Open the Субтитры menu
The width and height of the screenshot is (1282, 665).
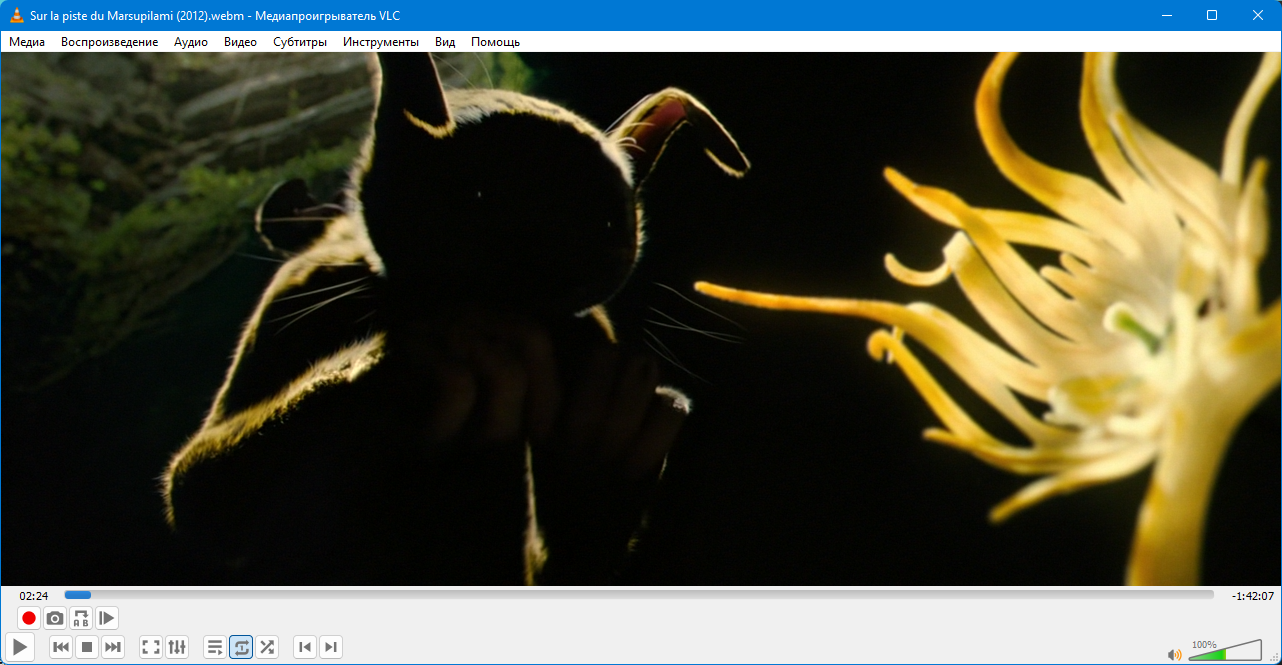(x=300, y=42)
